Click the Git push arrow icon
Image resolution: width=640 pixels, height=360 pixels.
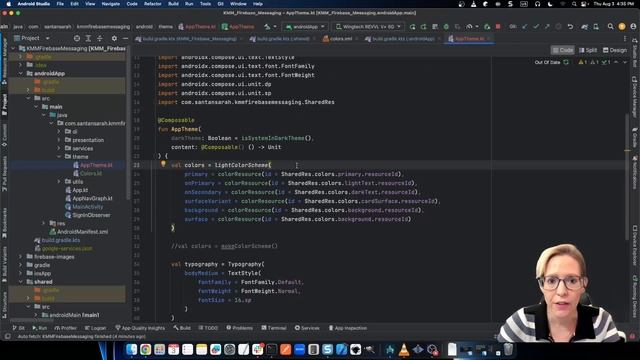547,27
